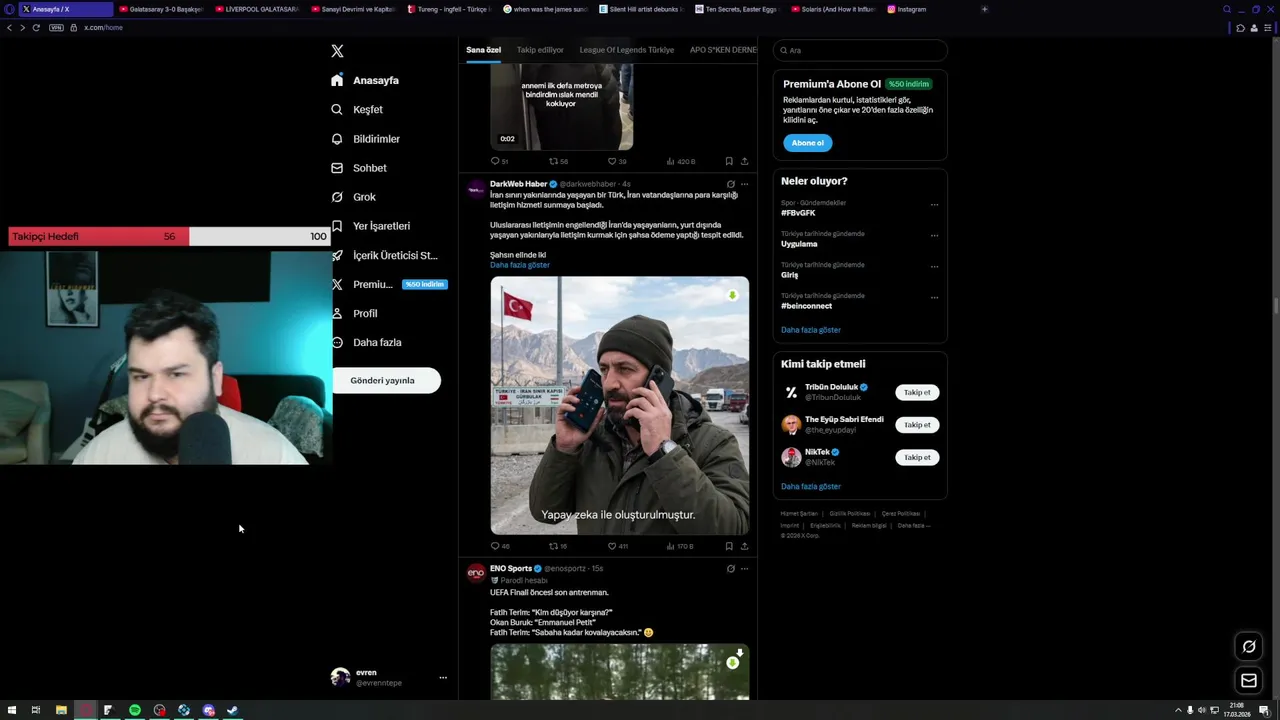This screenshot has height=720, width=1280.
Task: Switch to Takip ediliyor tab
Action: coord(540,50)
